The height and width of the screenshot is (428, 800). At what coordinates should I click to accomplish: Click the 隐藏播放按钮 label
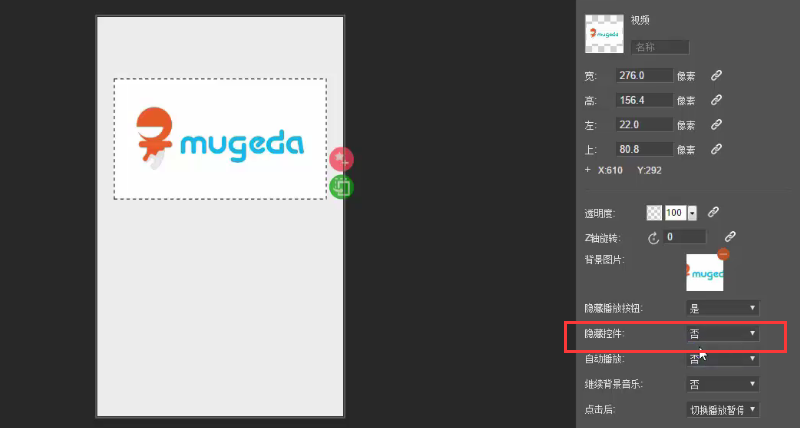614,309
